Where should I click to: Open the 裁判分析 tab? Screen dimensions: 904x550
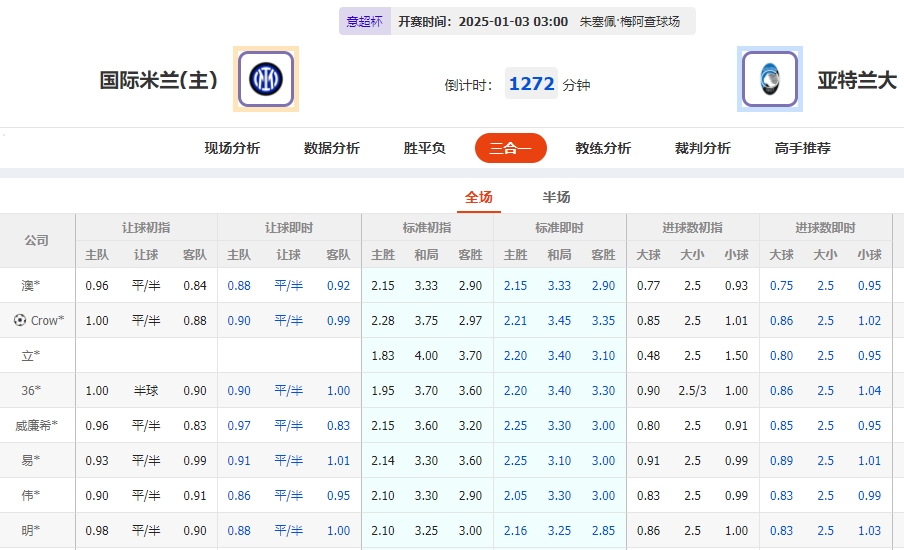point(703,148)
